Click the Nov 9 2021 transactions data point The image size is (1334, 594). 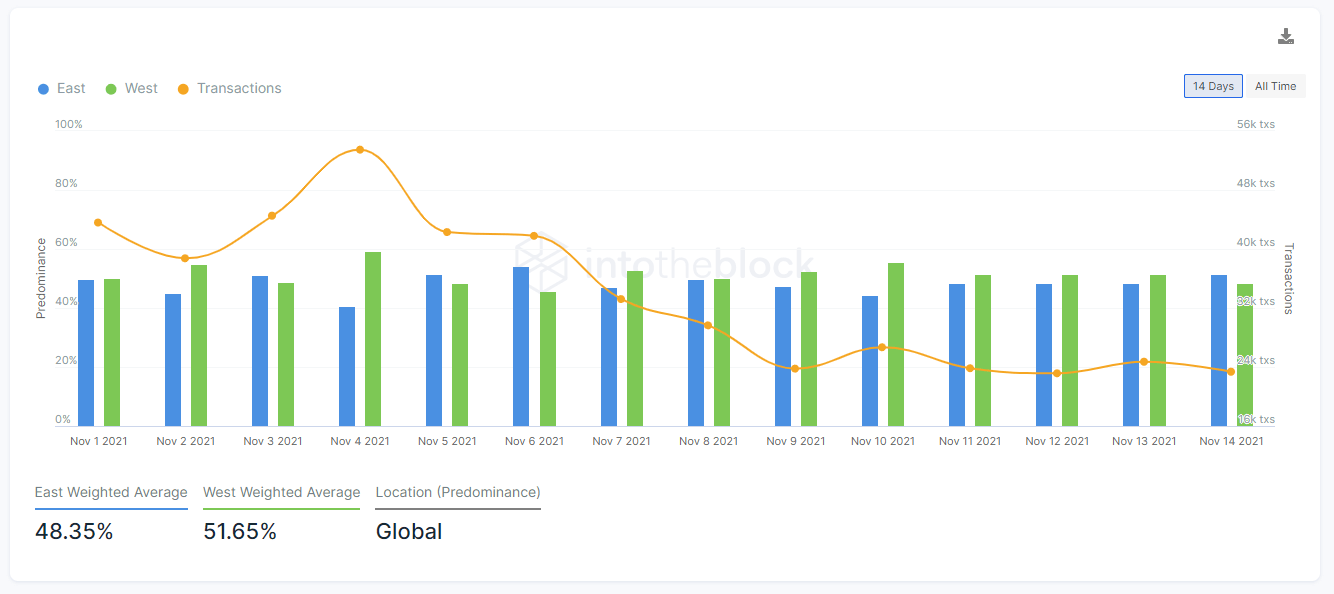tap(795, 369)
